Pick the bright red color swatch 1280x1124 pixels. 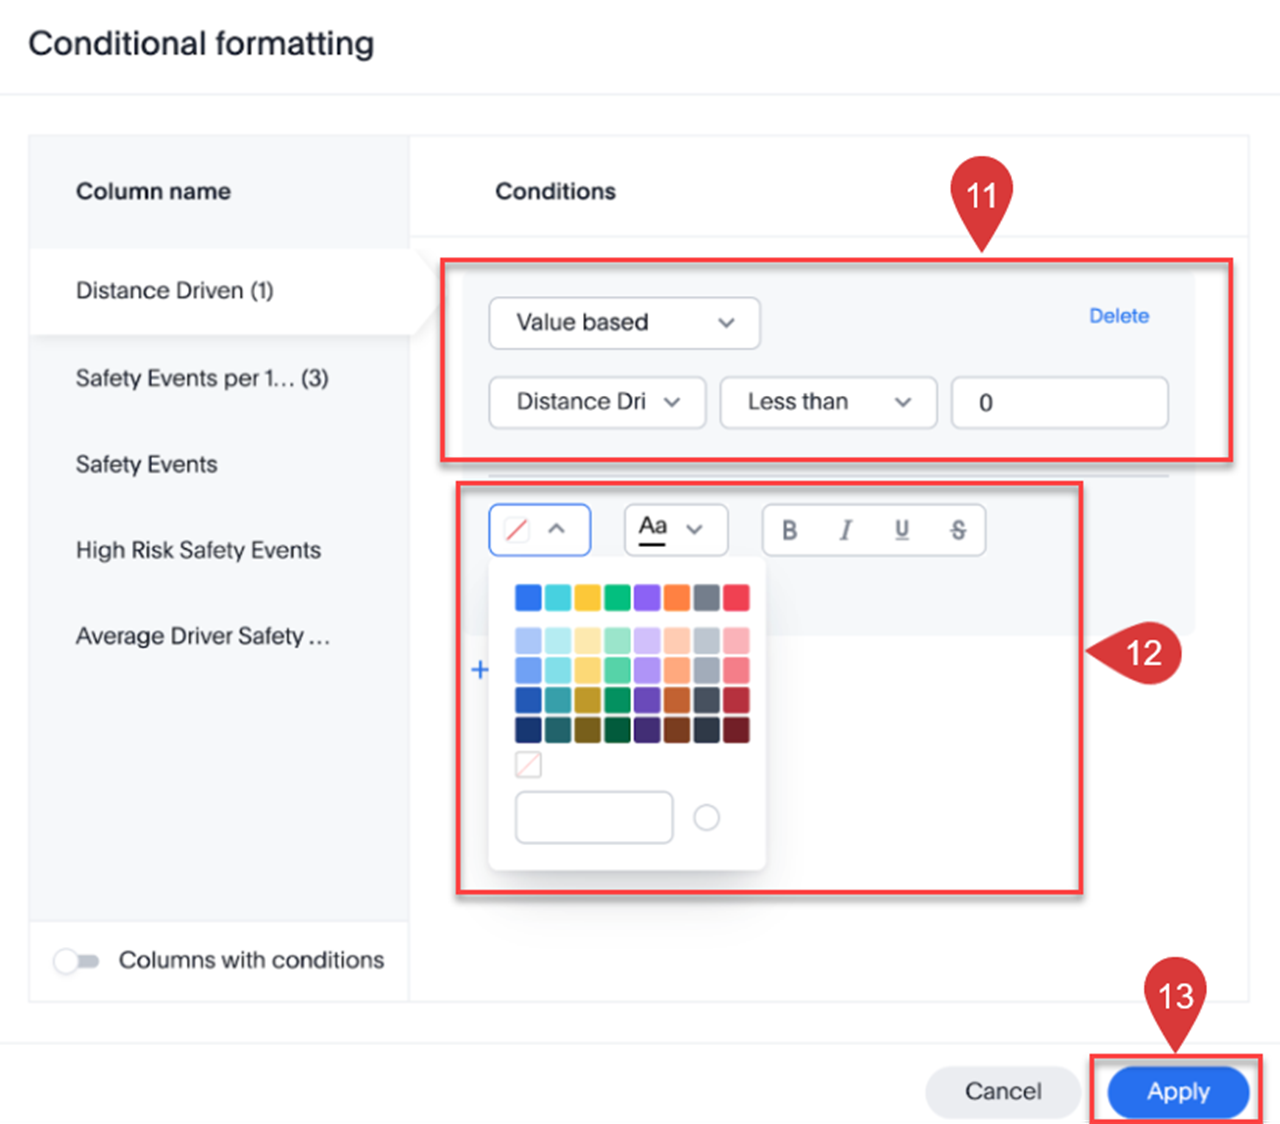736,598
